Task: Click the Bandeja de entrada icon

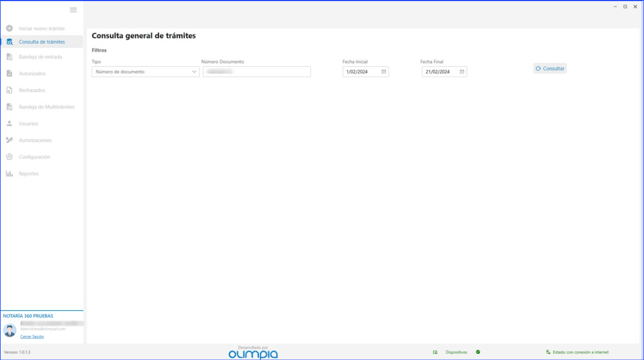Action: coord(9,57)
